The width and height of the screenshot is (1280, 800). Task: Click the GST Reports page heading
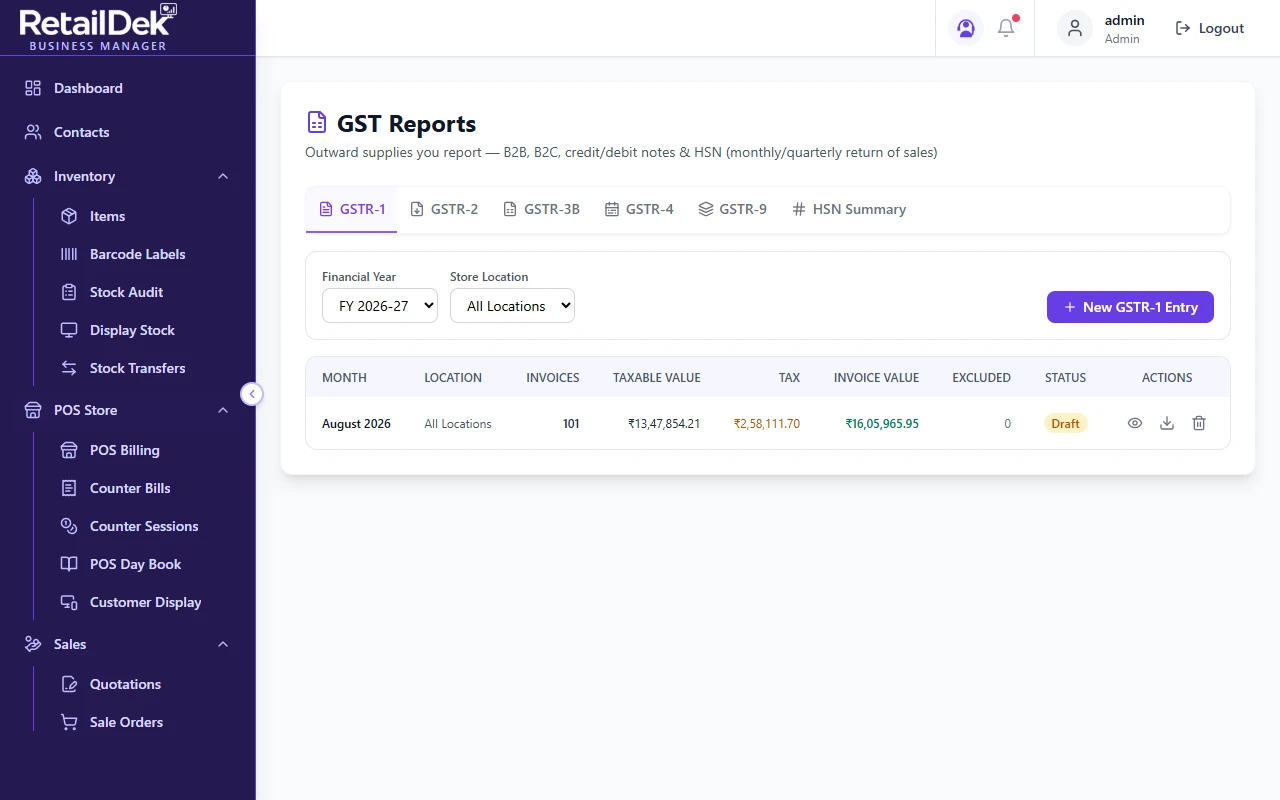coord(406,123)
